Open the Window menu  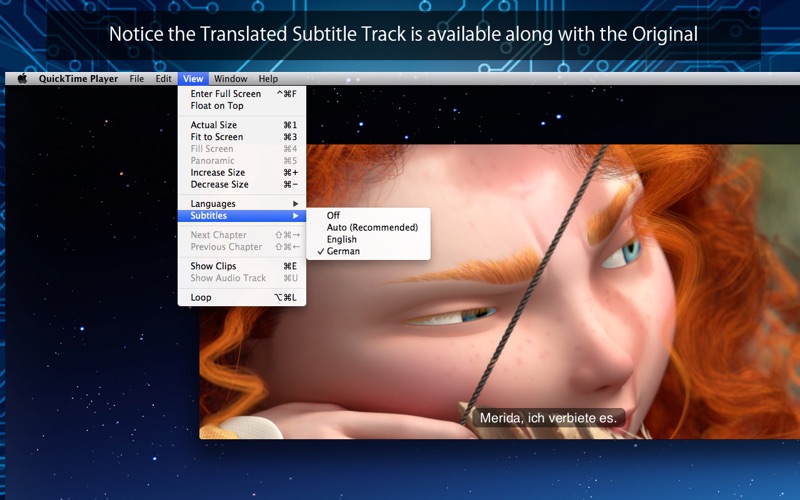(x=230, y=79)
